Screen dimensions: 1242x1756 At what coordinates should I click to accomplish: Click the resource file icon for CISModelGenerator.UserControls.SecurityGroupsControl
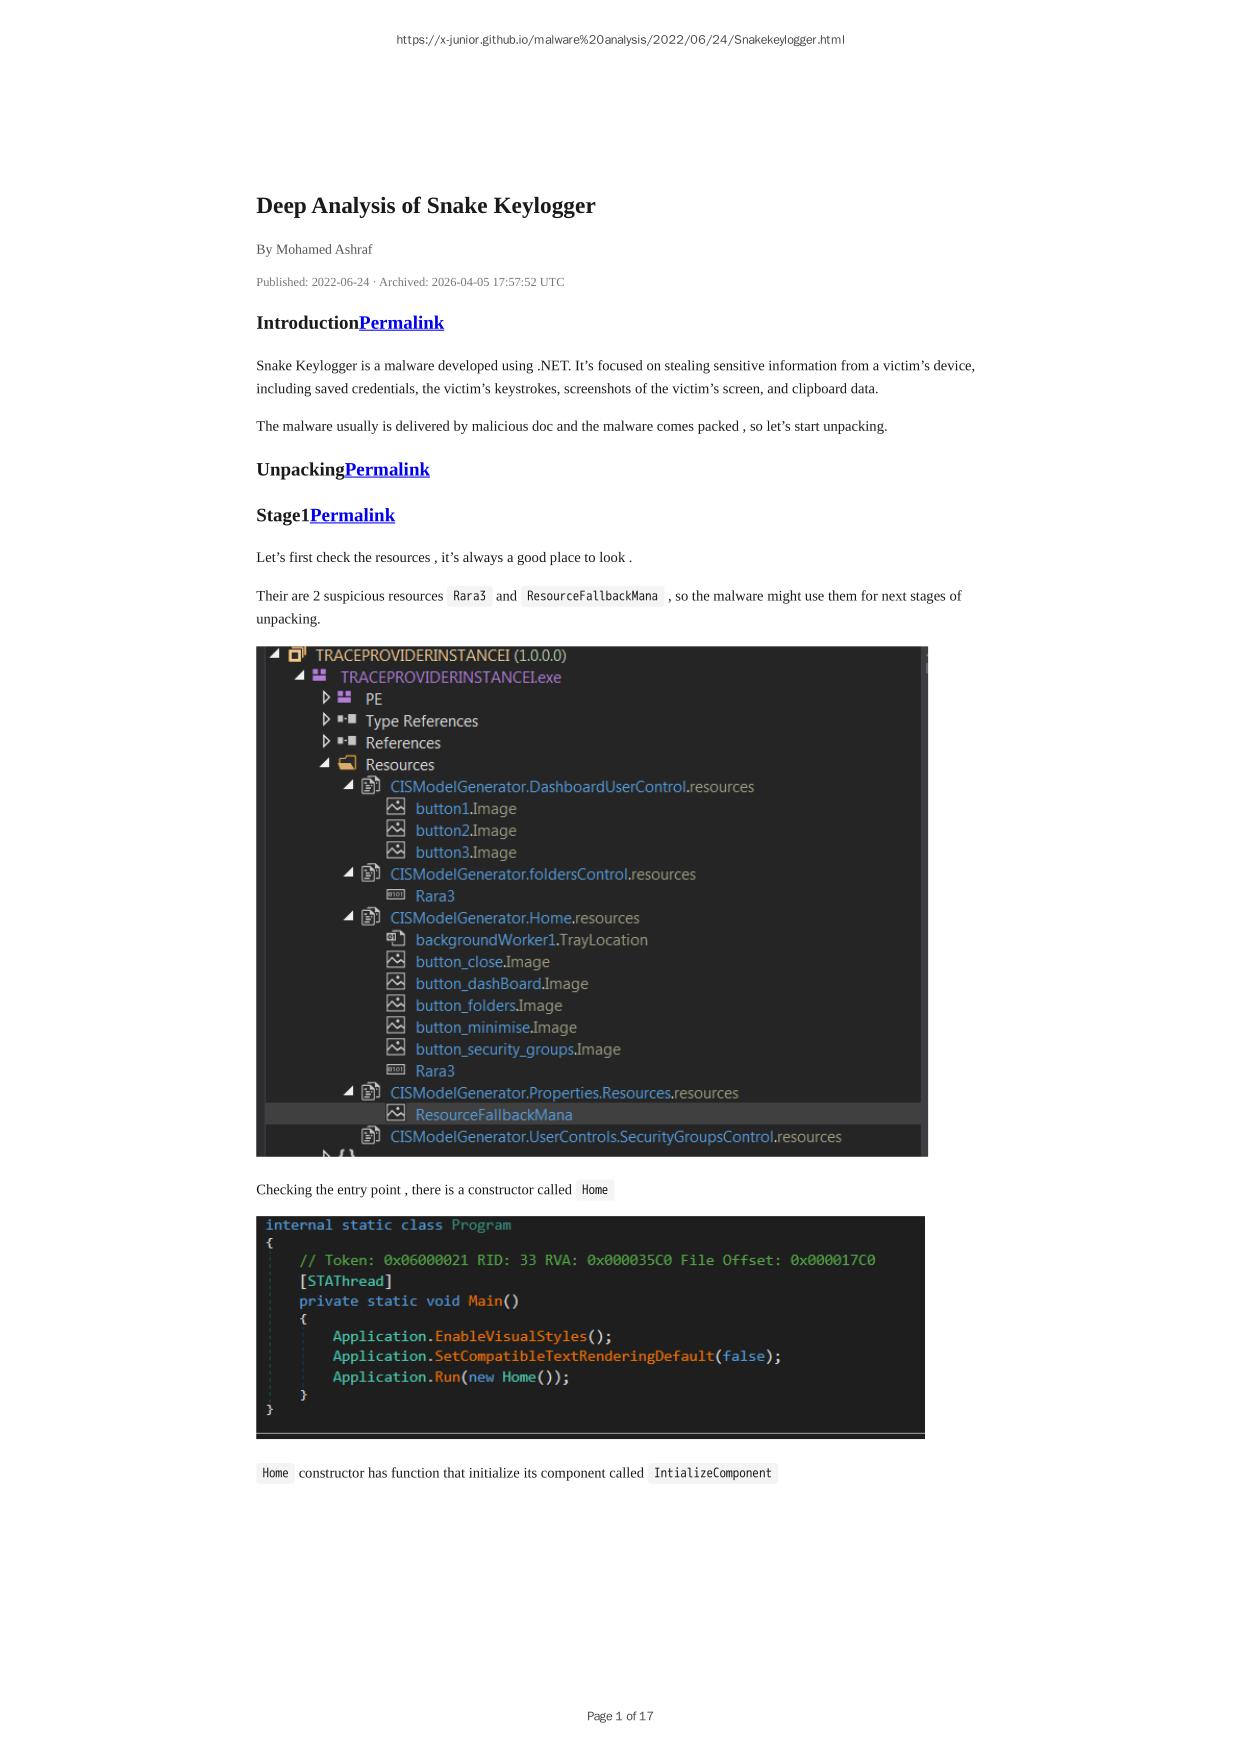[x=371, y=1136]
